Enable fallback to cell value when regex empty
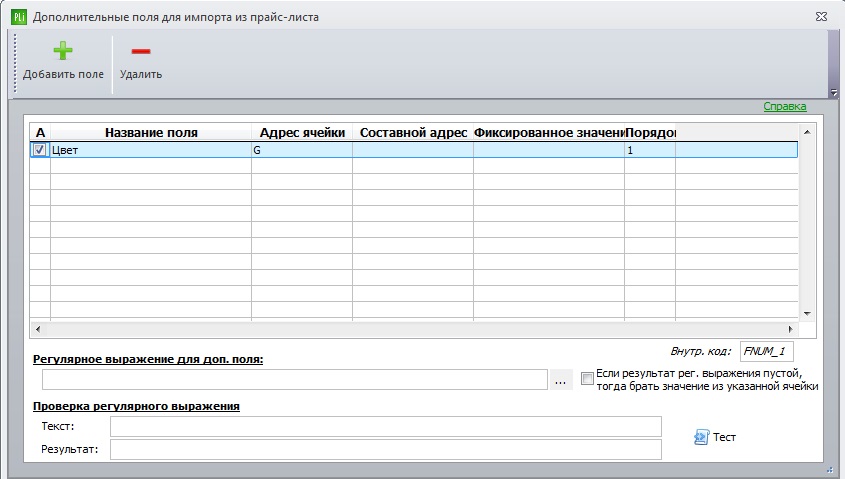Screen dimensions: 845x479 click(587, 379)
